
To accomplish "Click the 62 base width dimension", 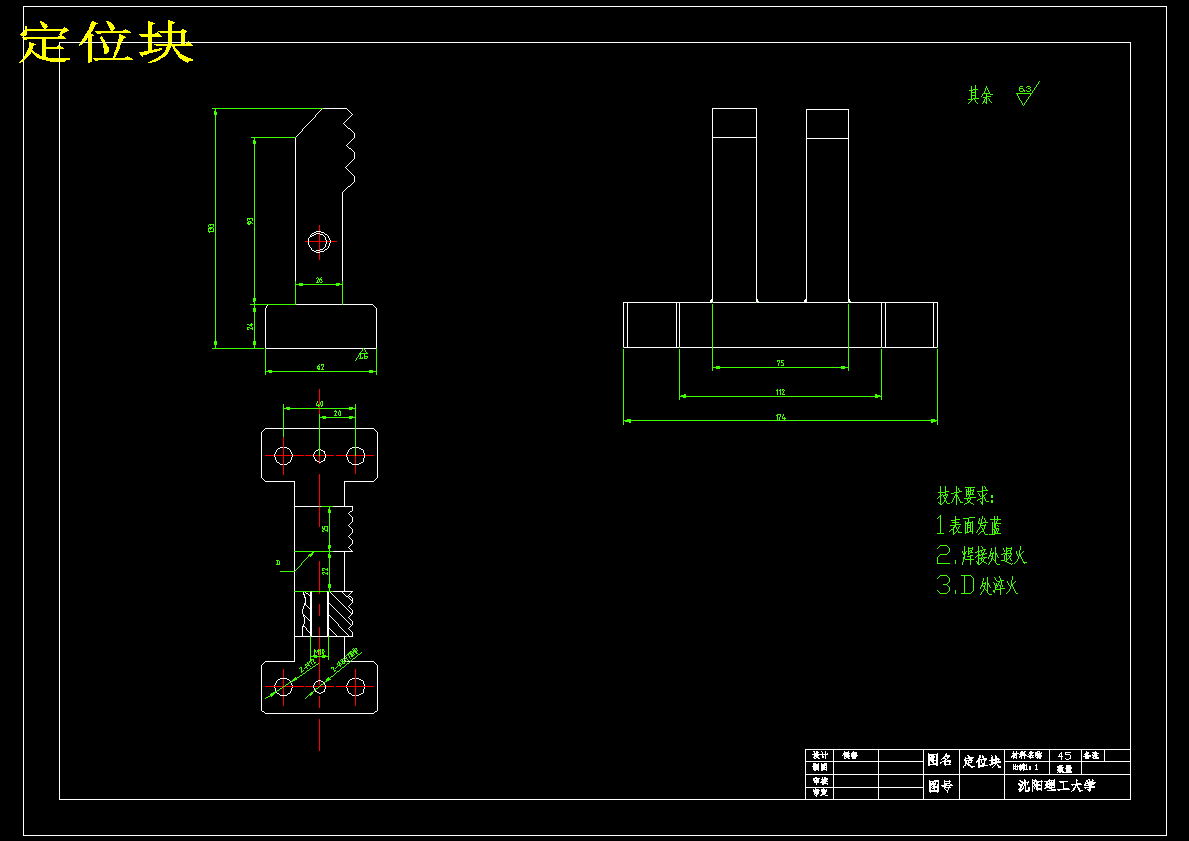I will tap(321, 367).
